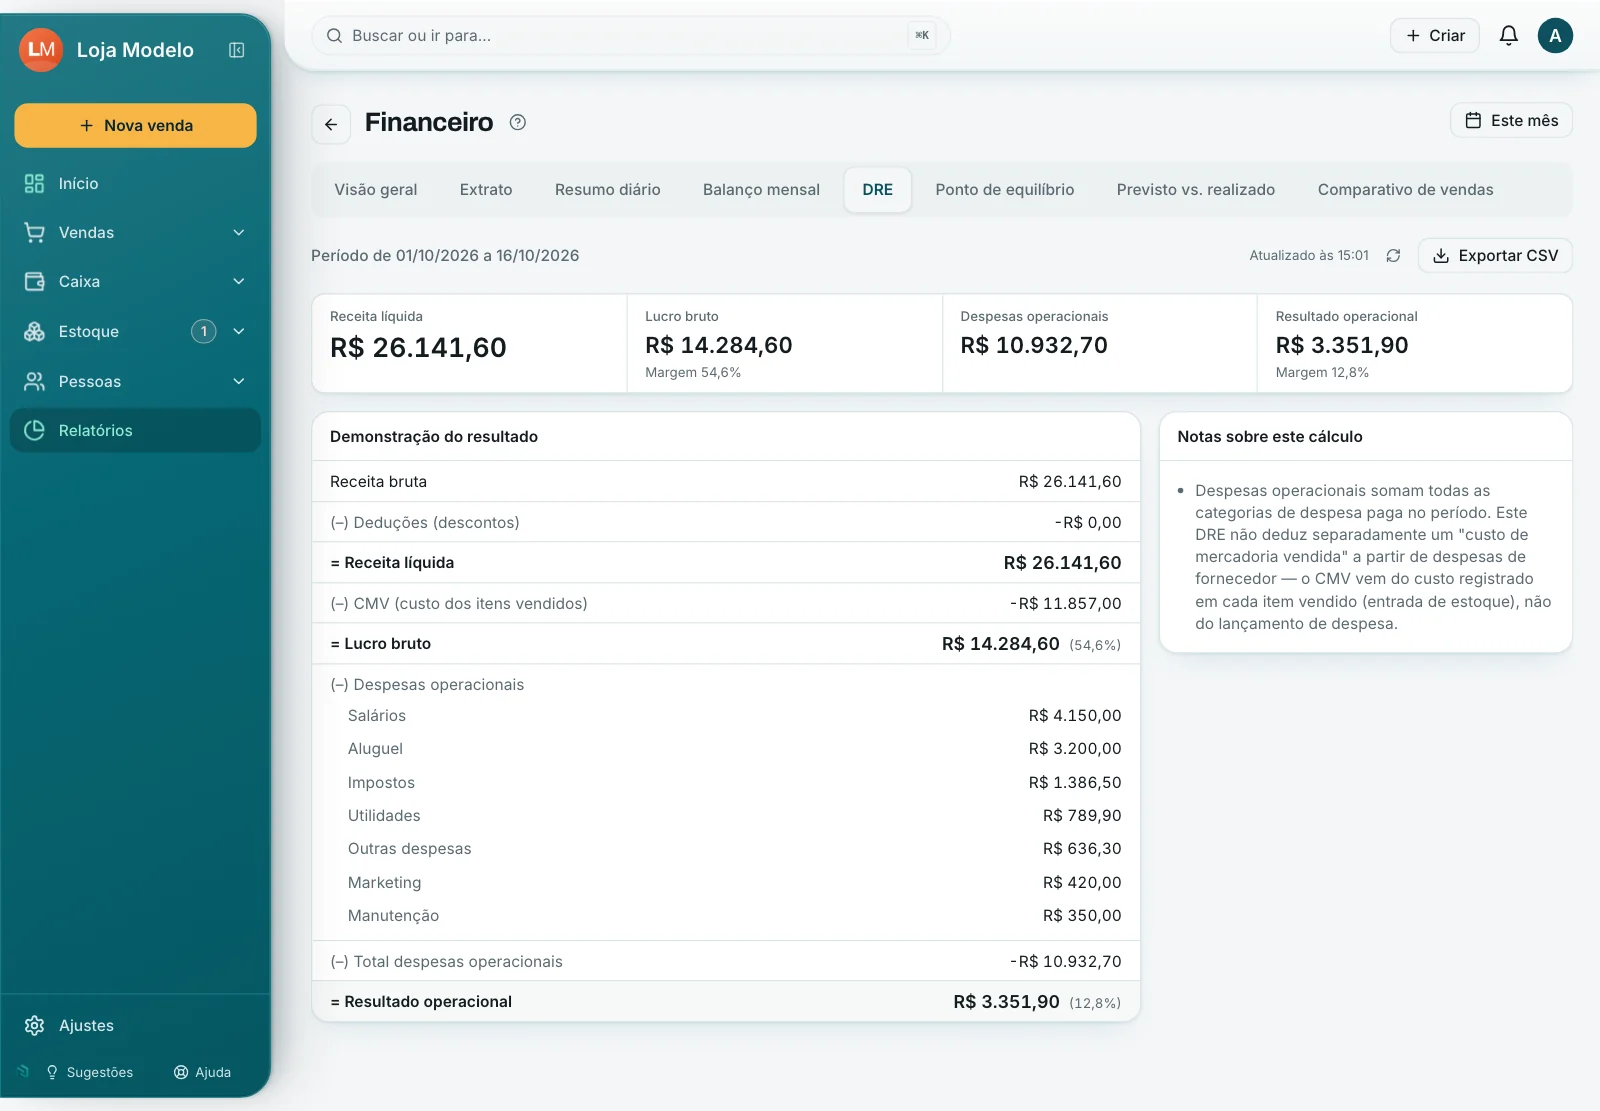Open the Balanço mensal tab

point(761,190)
